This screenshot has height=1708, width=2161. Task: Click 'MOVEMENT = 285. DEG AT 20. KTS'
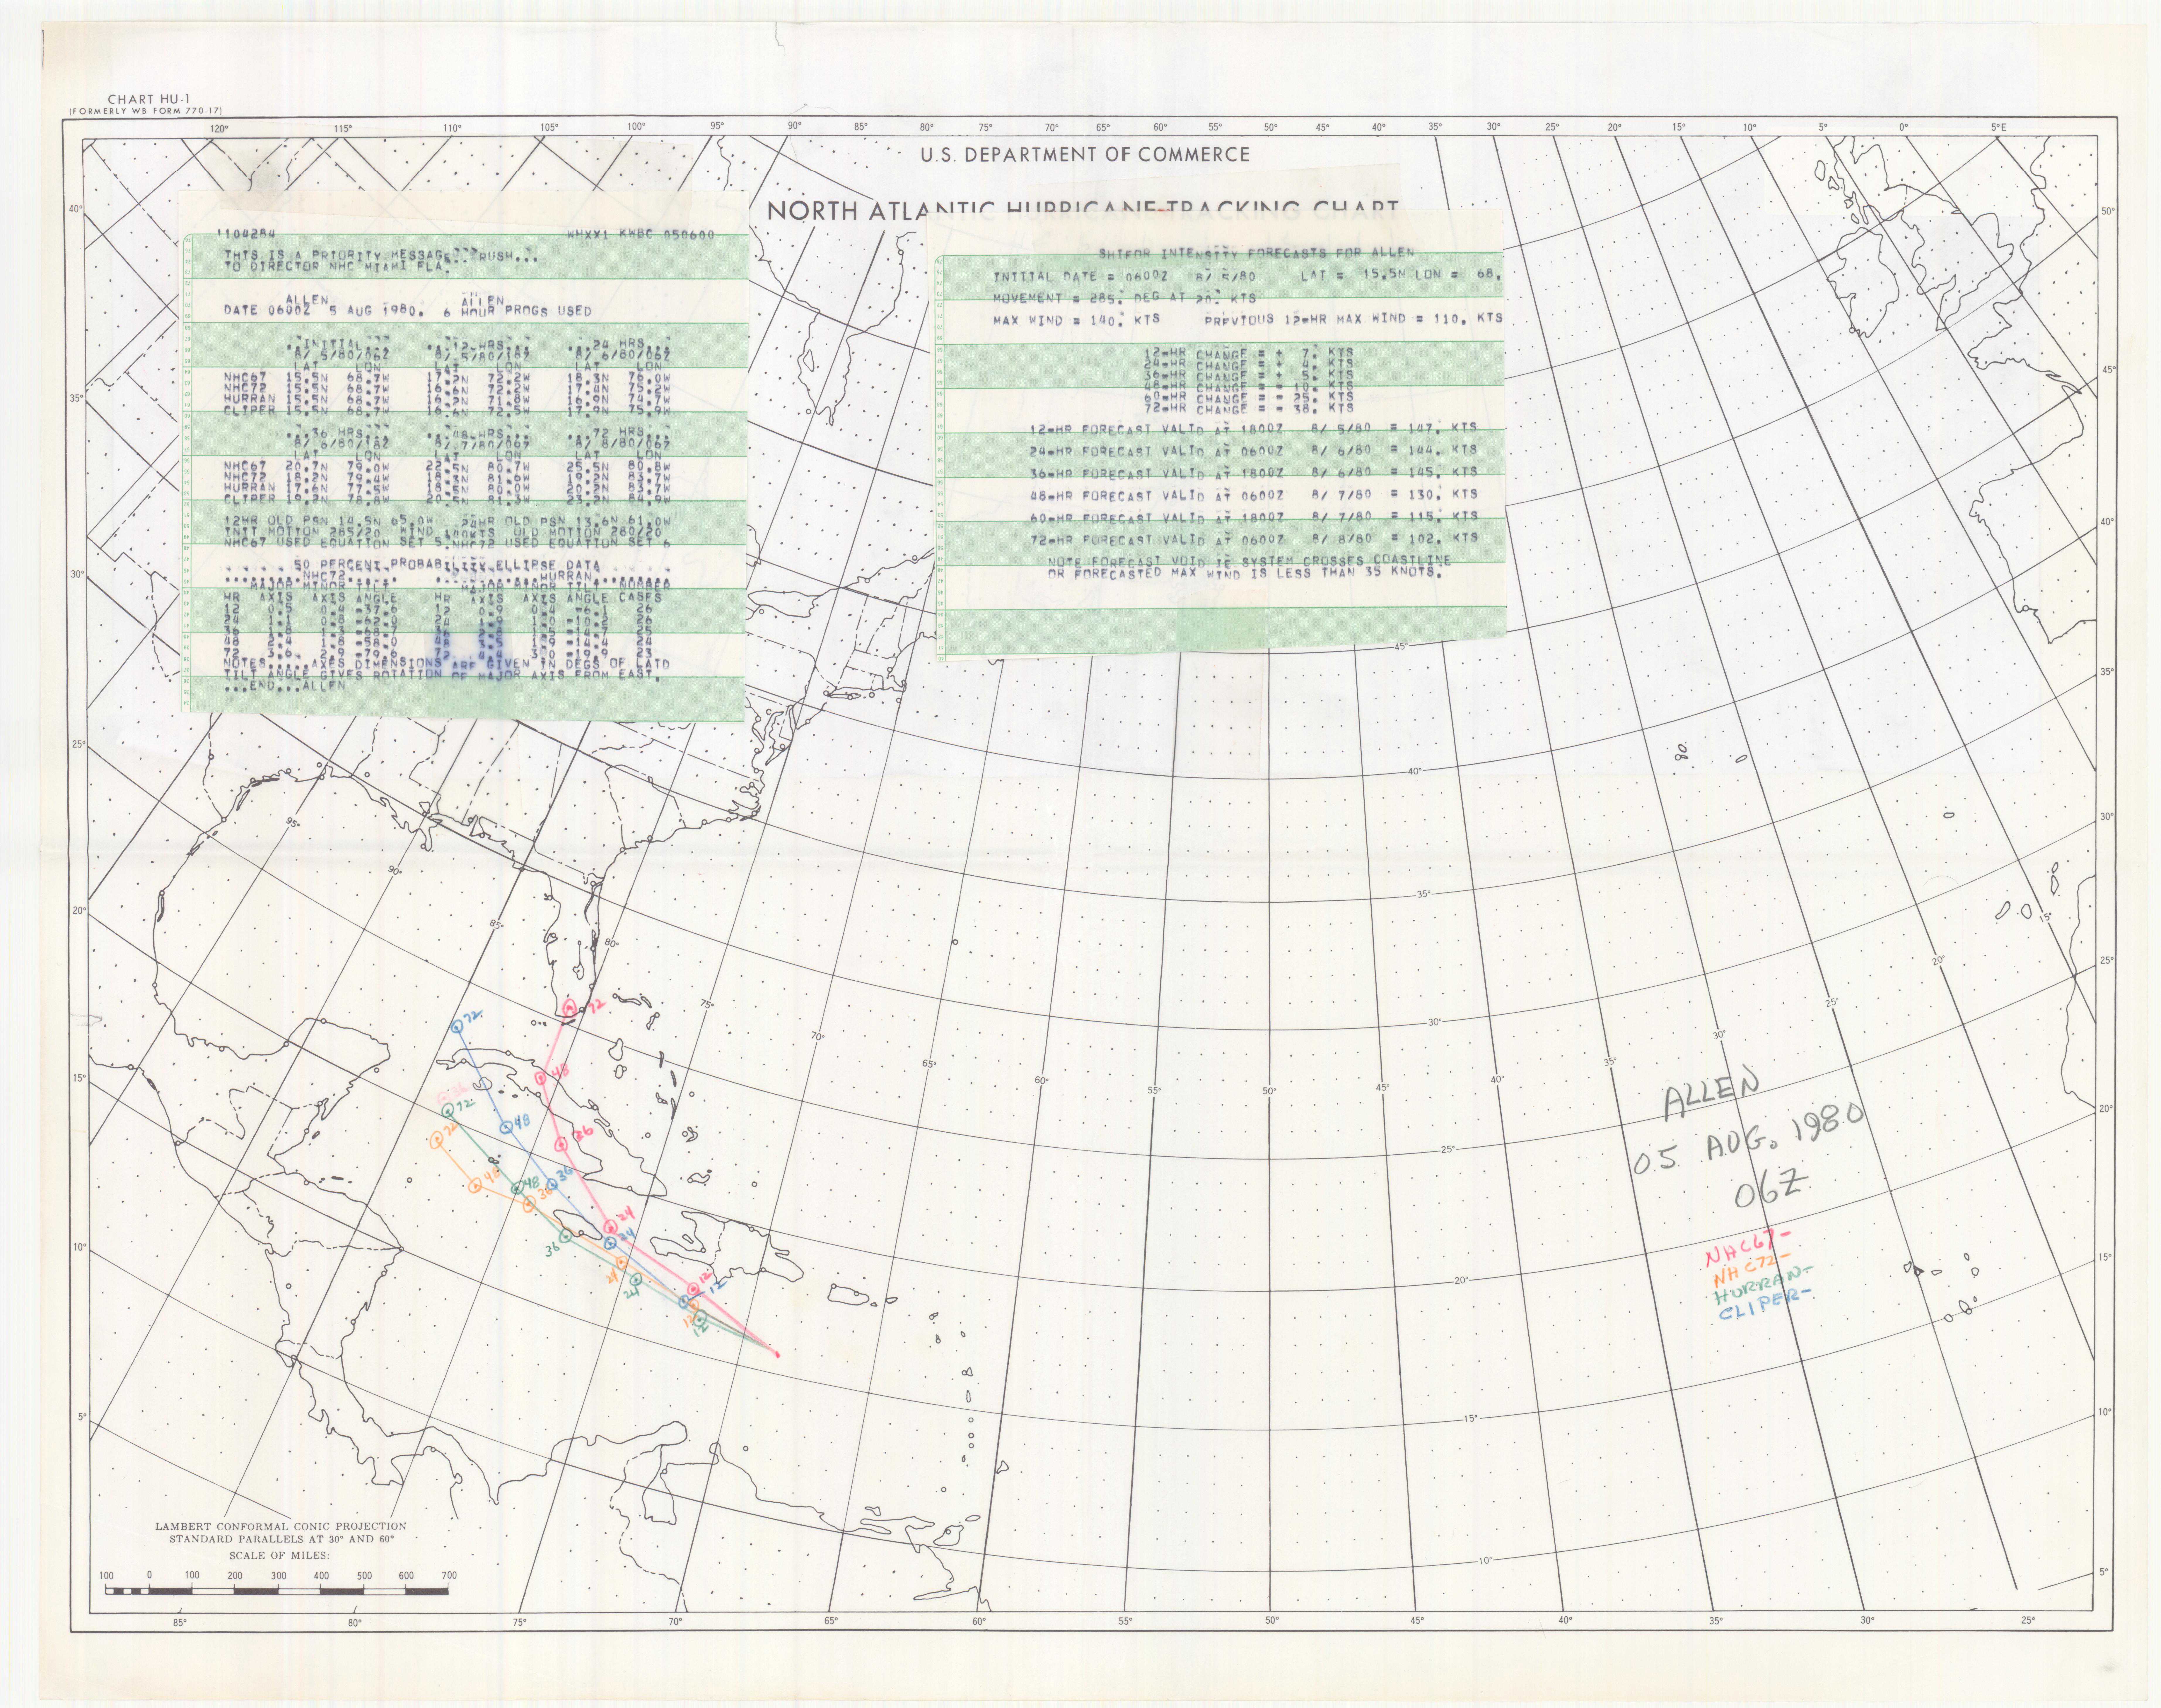point(1125,298)
